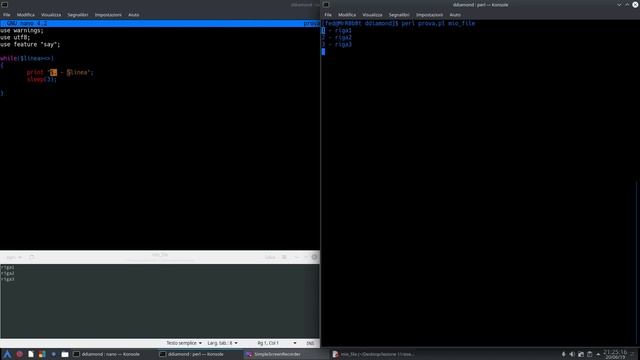Click small blue gear icon in taskbar

tap(53, 354)
